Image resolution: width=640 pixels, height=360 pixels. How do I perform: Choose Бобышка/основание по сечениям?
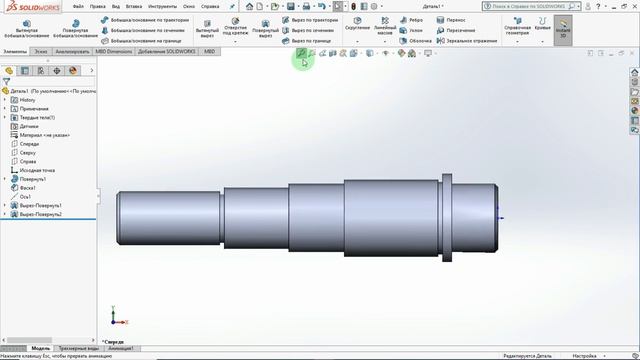click(143, 30)
